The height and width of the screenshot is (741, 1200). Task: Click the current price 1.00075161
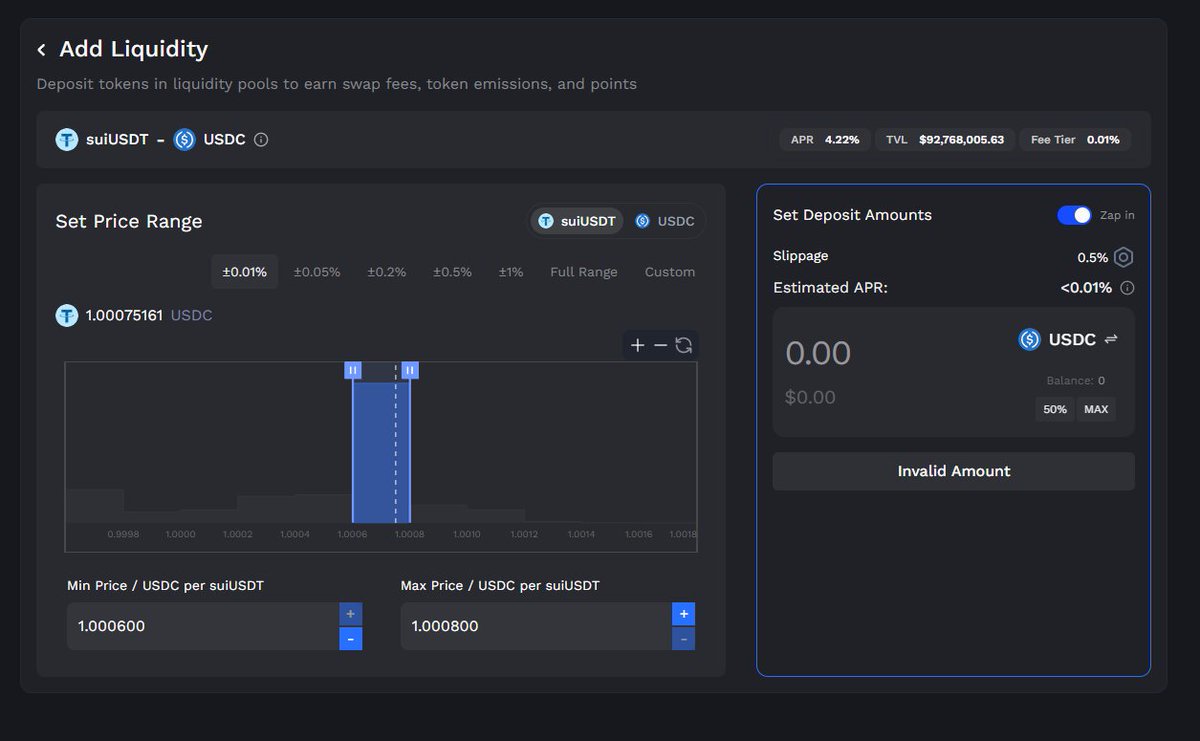124,316
